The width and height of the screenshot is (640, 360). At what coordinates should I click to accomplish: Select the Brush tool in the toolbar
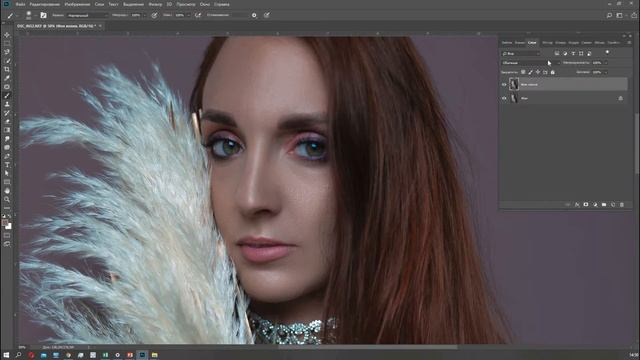[7, 96]
